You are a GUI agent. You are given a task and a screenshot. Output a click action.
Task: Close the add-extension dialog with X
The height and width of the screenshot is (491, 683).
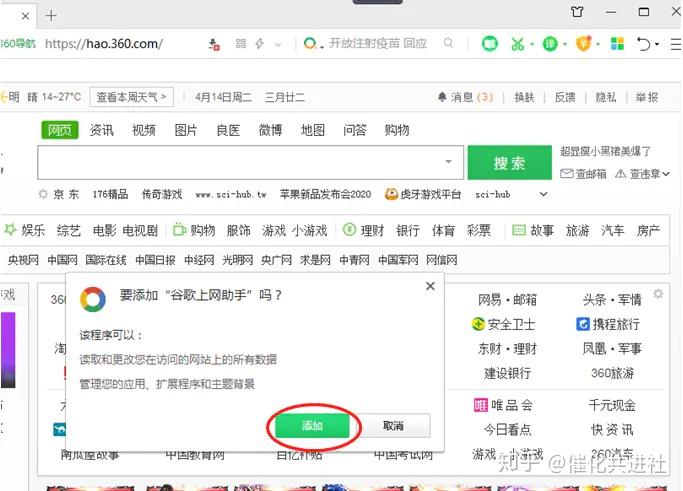[x=430, y=286]
